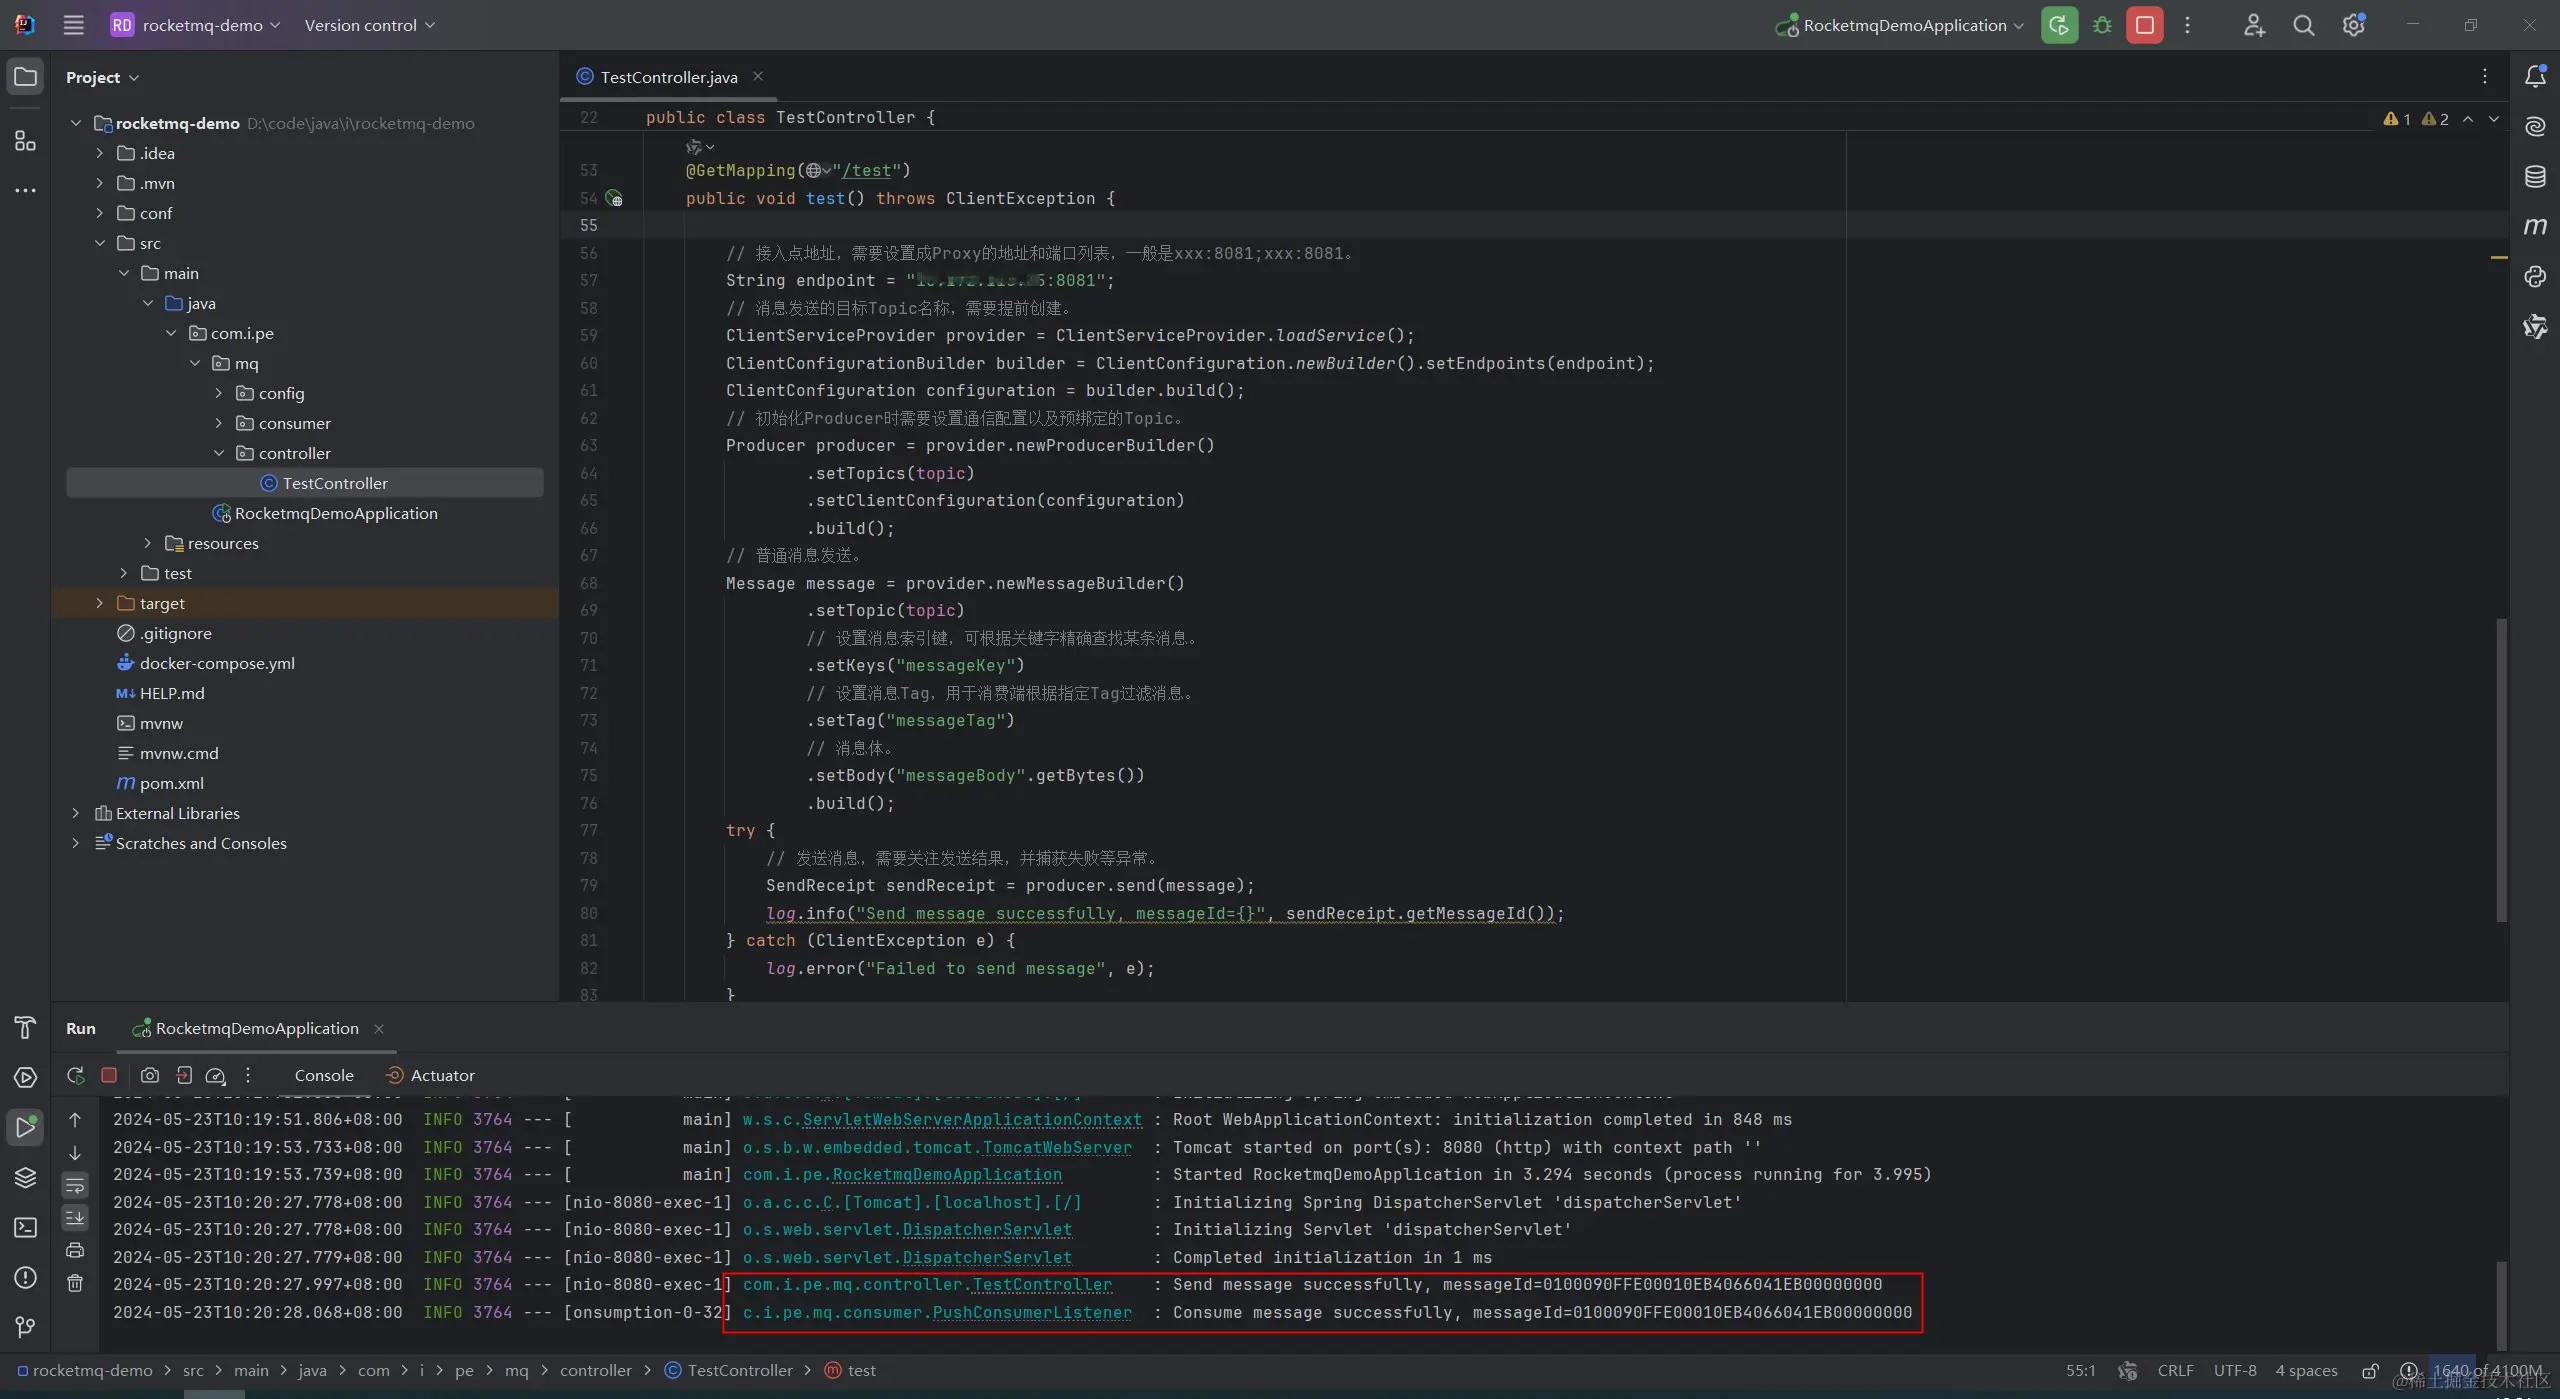Open the Terminal tool window
Screen dimensions: 2560x1399
pos(25,1228)
